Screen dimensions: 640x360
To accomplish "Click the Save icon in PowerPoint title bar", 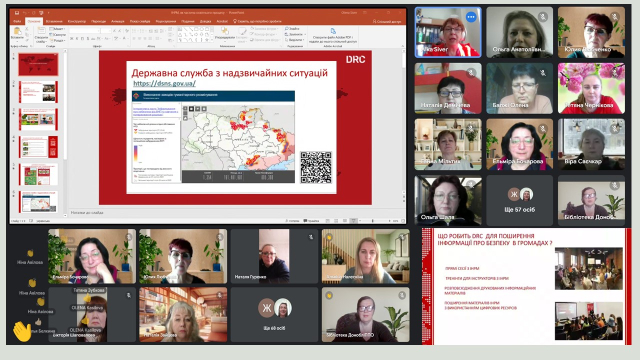I will (17, 13).
